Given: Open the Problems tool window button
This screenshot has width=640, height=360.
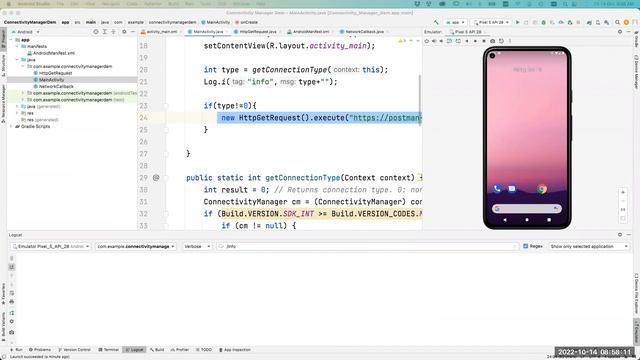Looking at the screenshot, I should [x=40, y=350].
